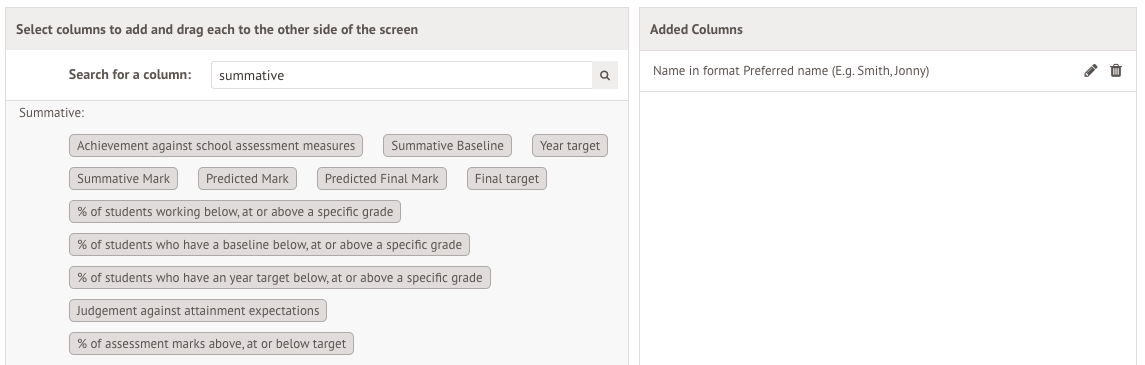Viewport: 1145px width, 365px height.
Task: Choose the Predicted Mark column tag
Action: click(x=248, y=179)
